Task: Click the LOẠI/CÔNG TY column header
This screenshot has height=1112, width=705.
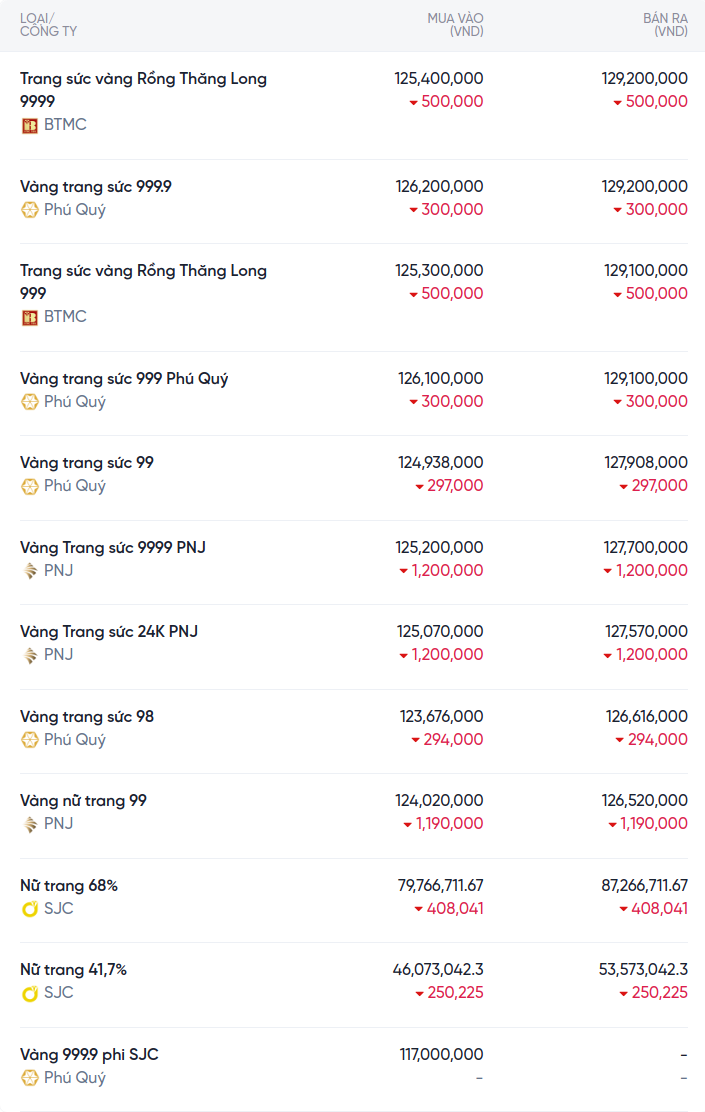Action: point(48,25)
